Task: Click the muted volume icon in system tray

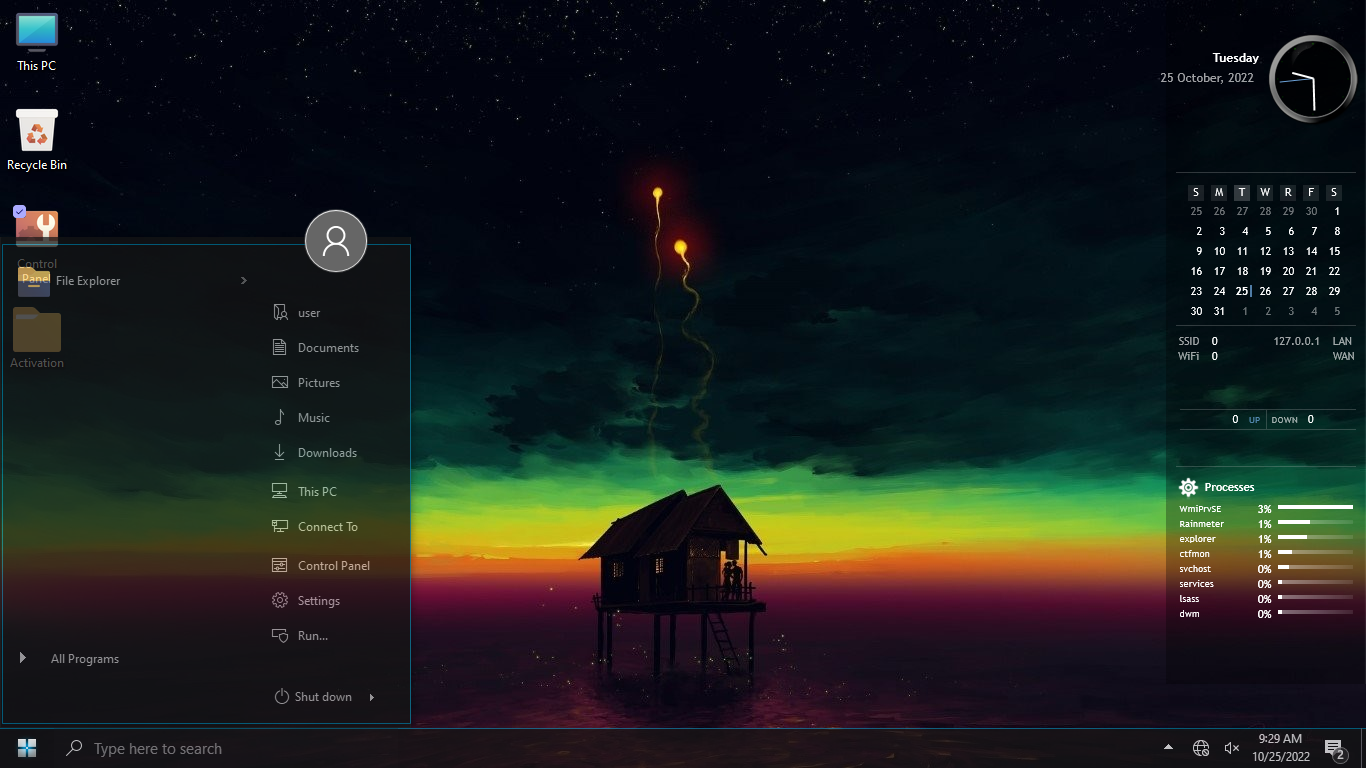Action: [1232, 748]
